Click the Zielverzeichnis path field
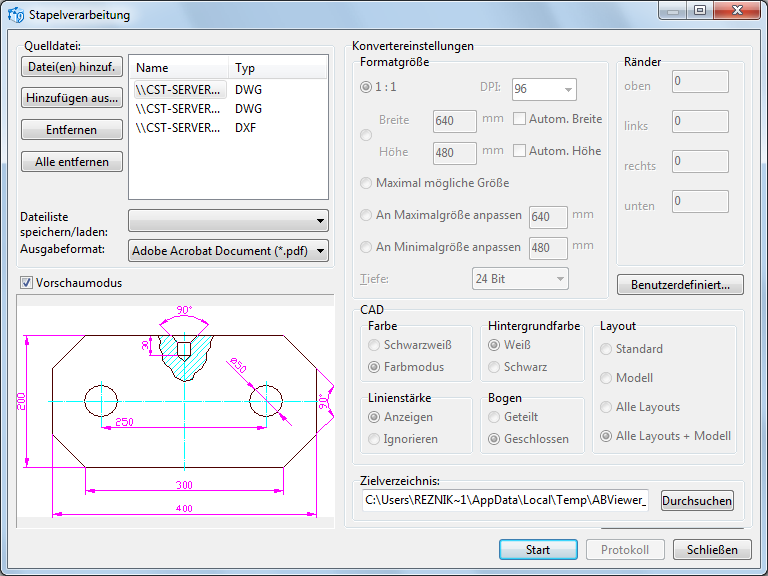Image resolution: width=768 pixels, height=576 pixels. click(505, 500)
